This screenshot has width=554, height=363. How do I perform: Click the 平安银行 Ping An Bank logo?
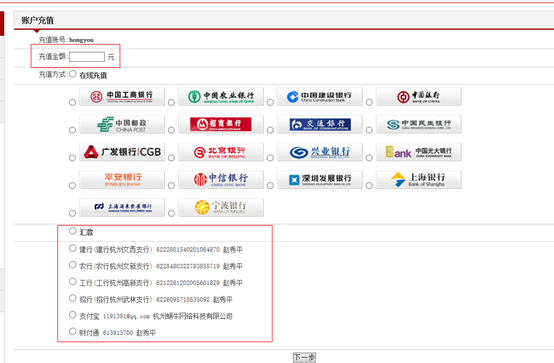pyautogui.click(x=122, y=180)
